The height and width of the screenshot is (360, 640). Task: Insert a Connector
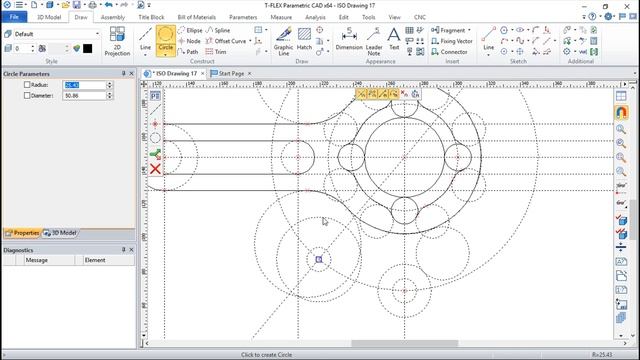coord(449,52)
